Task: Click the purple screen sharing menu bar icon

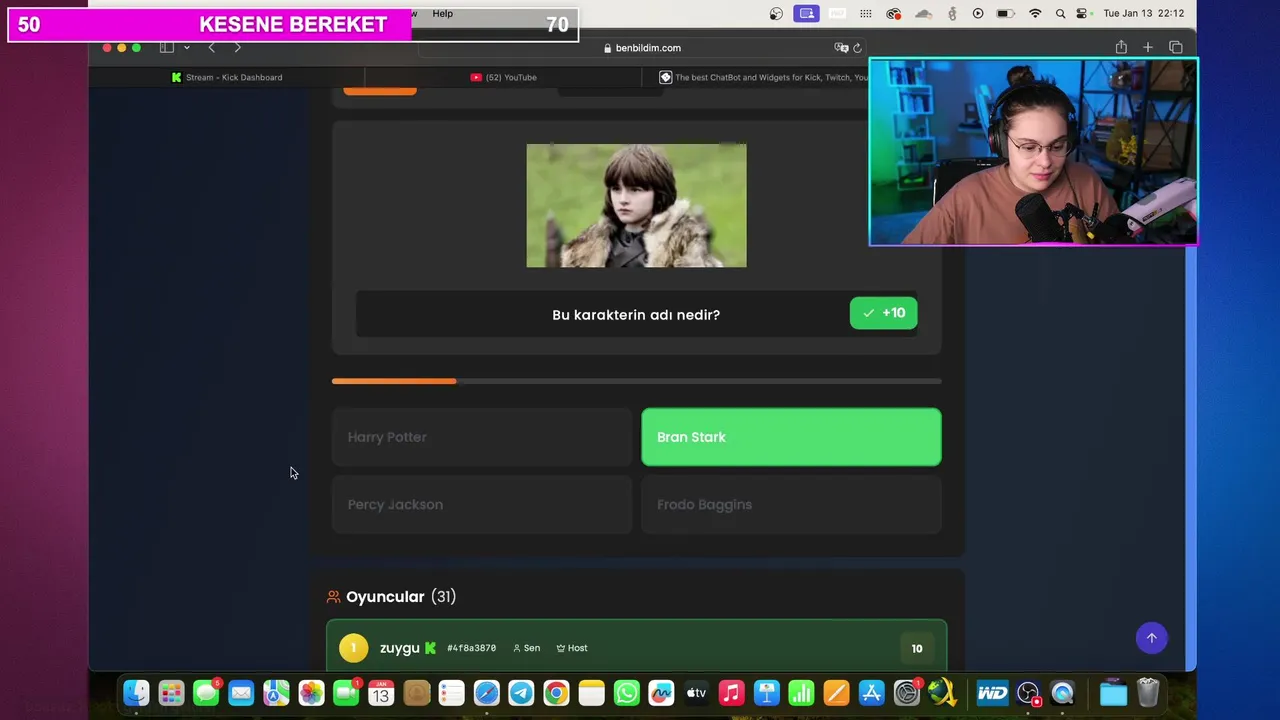Action: point(807,14)
